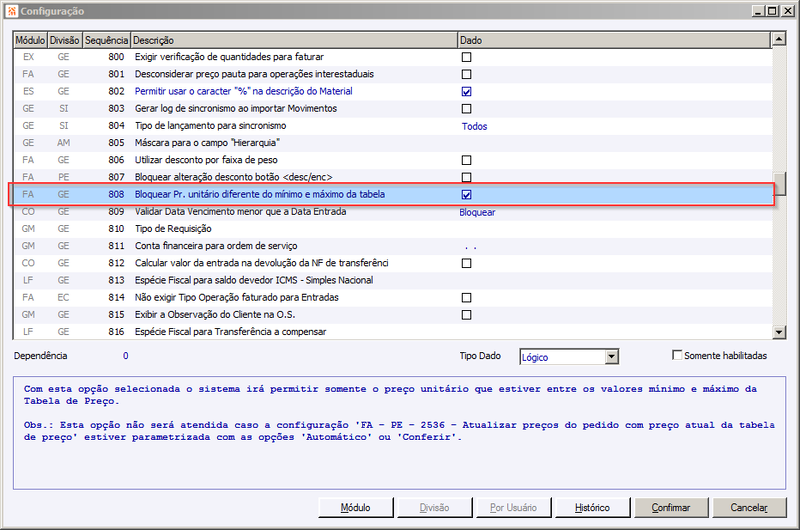Image resolution: width=800 pixels, height=530 pixels.
Task: Click the Divisão button
Action: click(434, 508)
